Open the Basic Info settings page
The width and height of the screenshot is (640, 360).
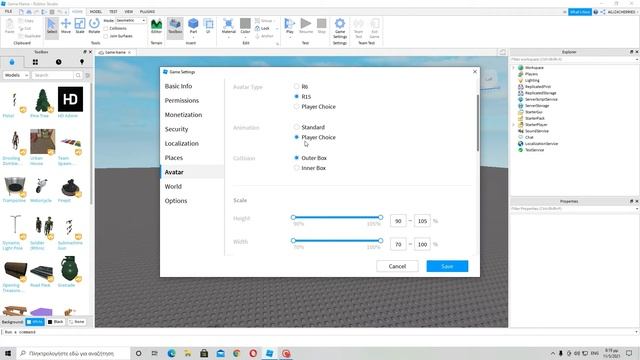click(x=178, y=86)
